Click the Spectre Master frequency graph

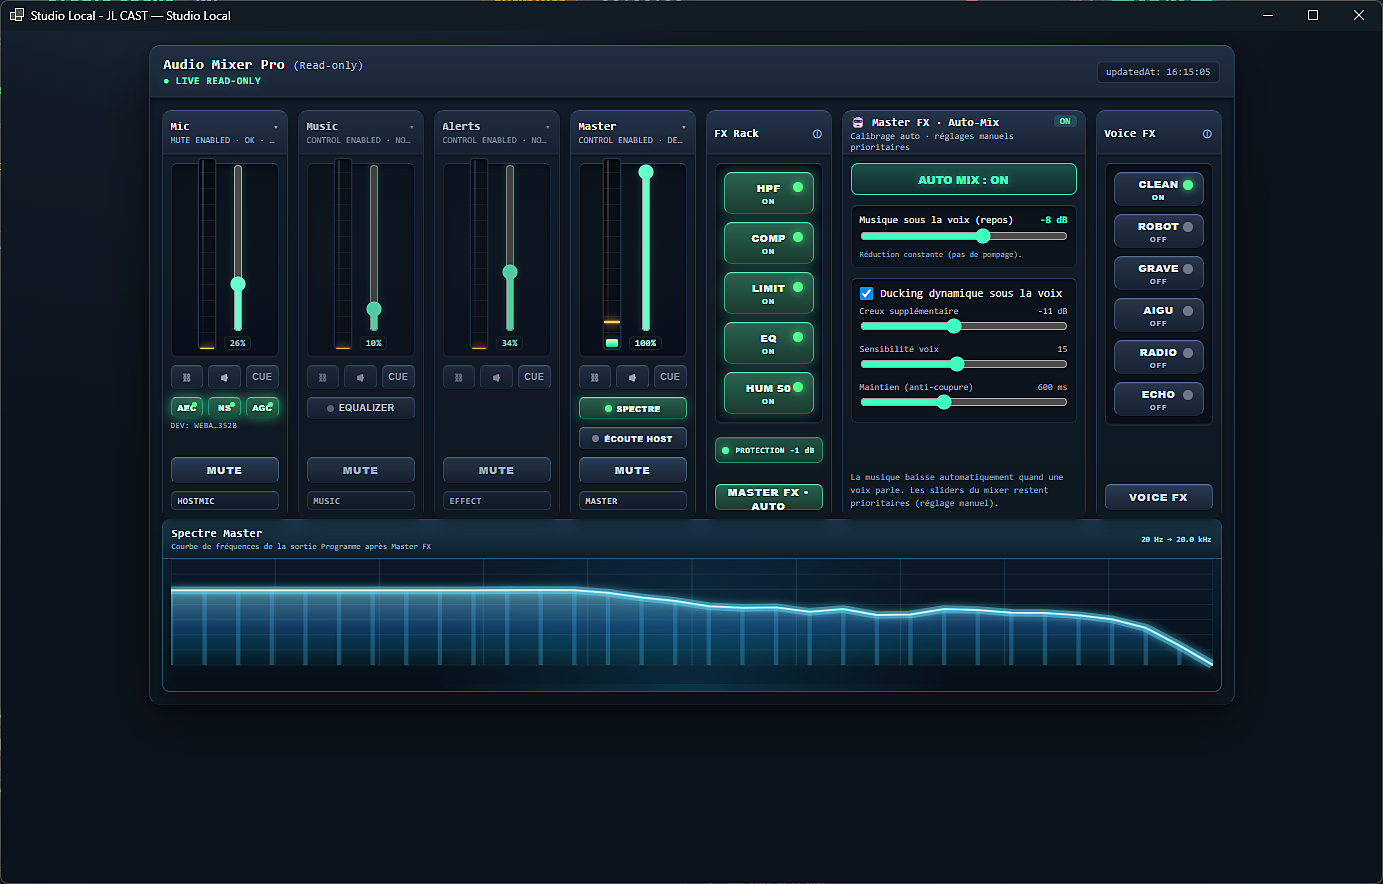point(692,612)
